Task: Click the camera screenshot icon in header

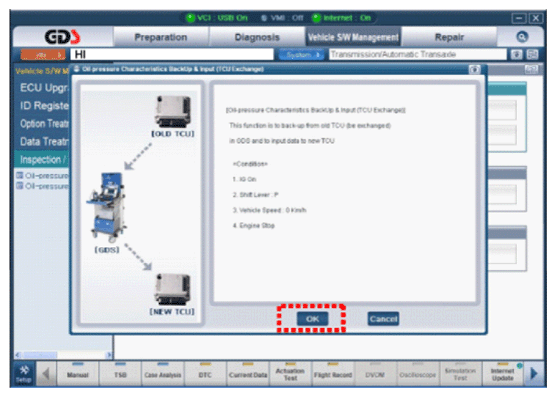Action: 516,54
